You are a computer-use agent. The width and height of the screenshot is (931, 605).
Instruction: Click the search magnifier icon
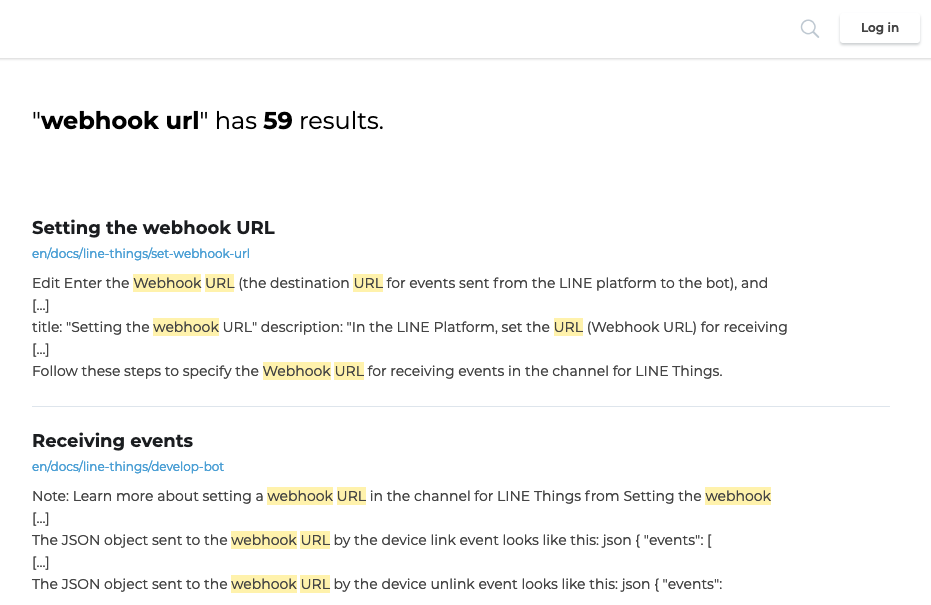click(x=810, y=29)
